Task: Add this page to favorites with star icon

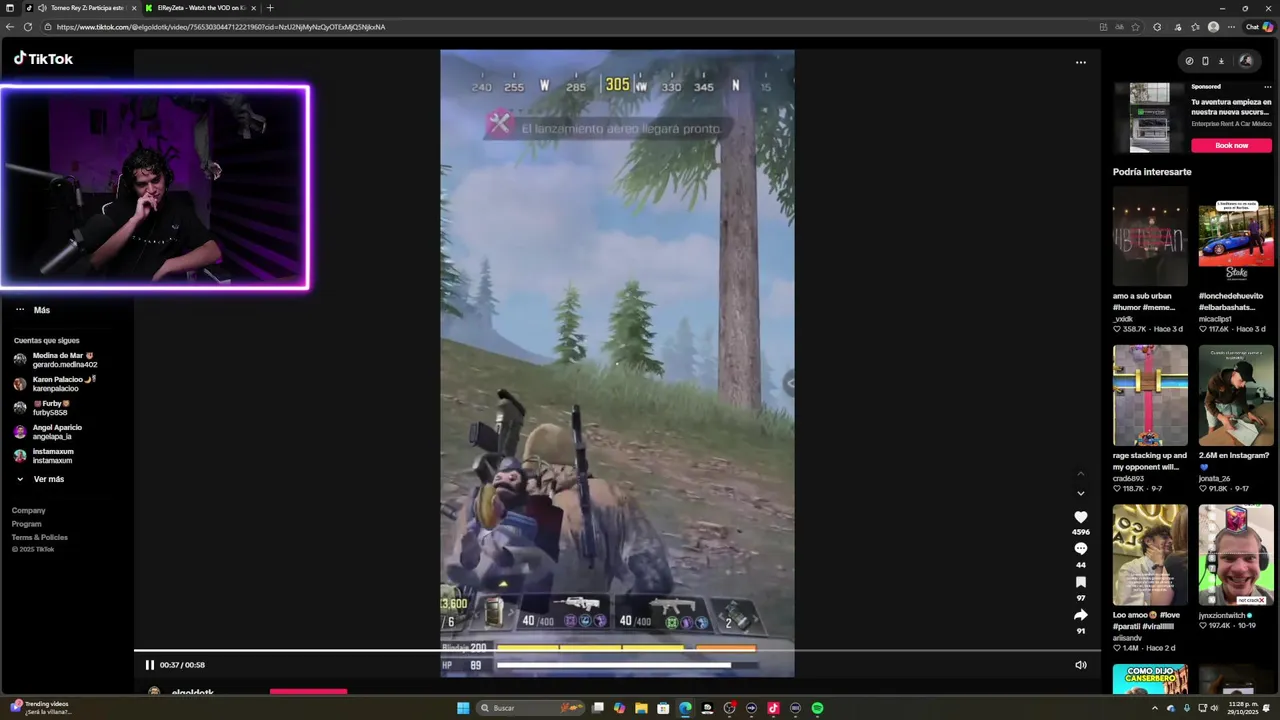Action: point(1135,27)
